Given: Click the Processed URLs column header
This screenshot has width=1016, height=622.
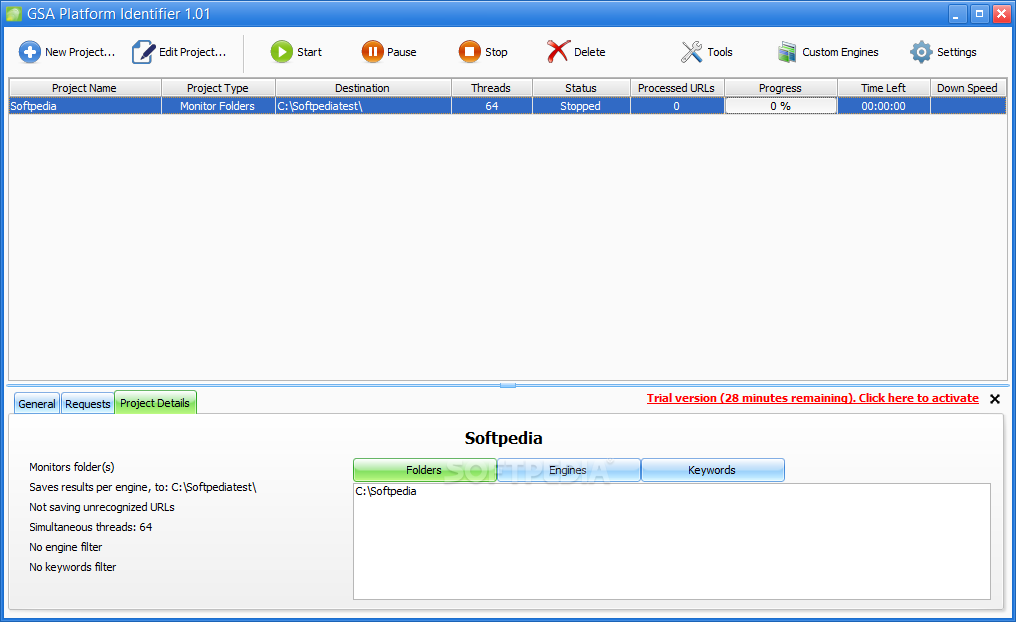Looking at the screenshot, I should pos(676,87).
